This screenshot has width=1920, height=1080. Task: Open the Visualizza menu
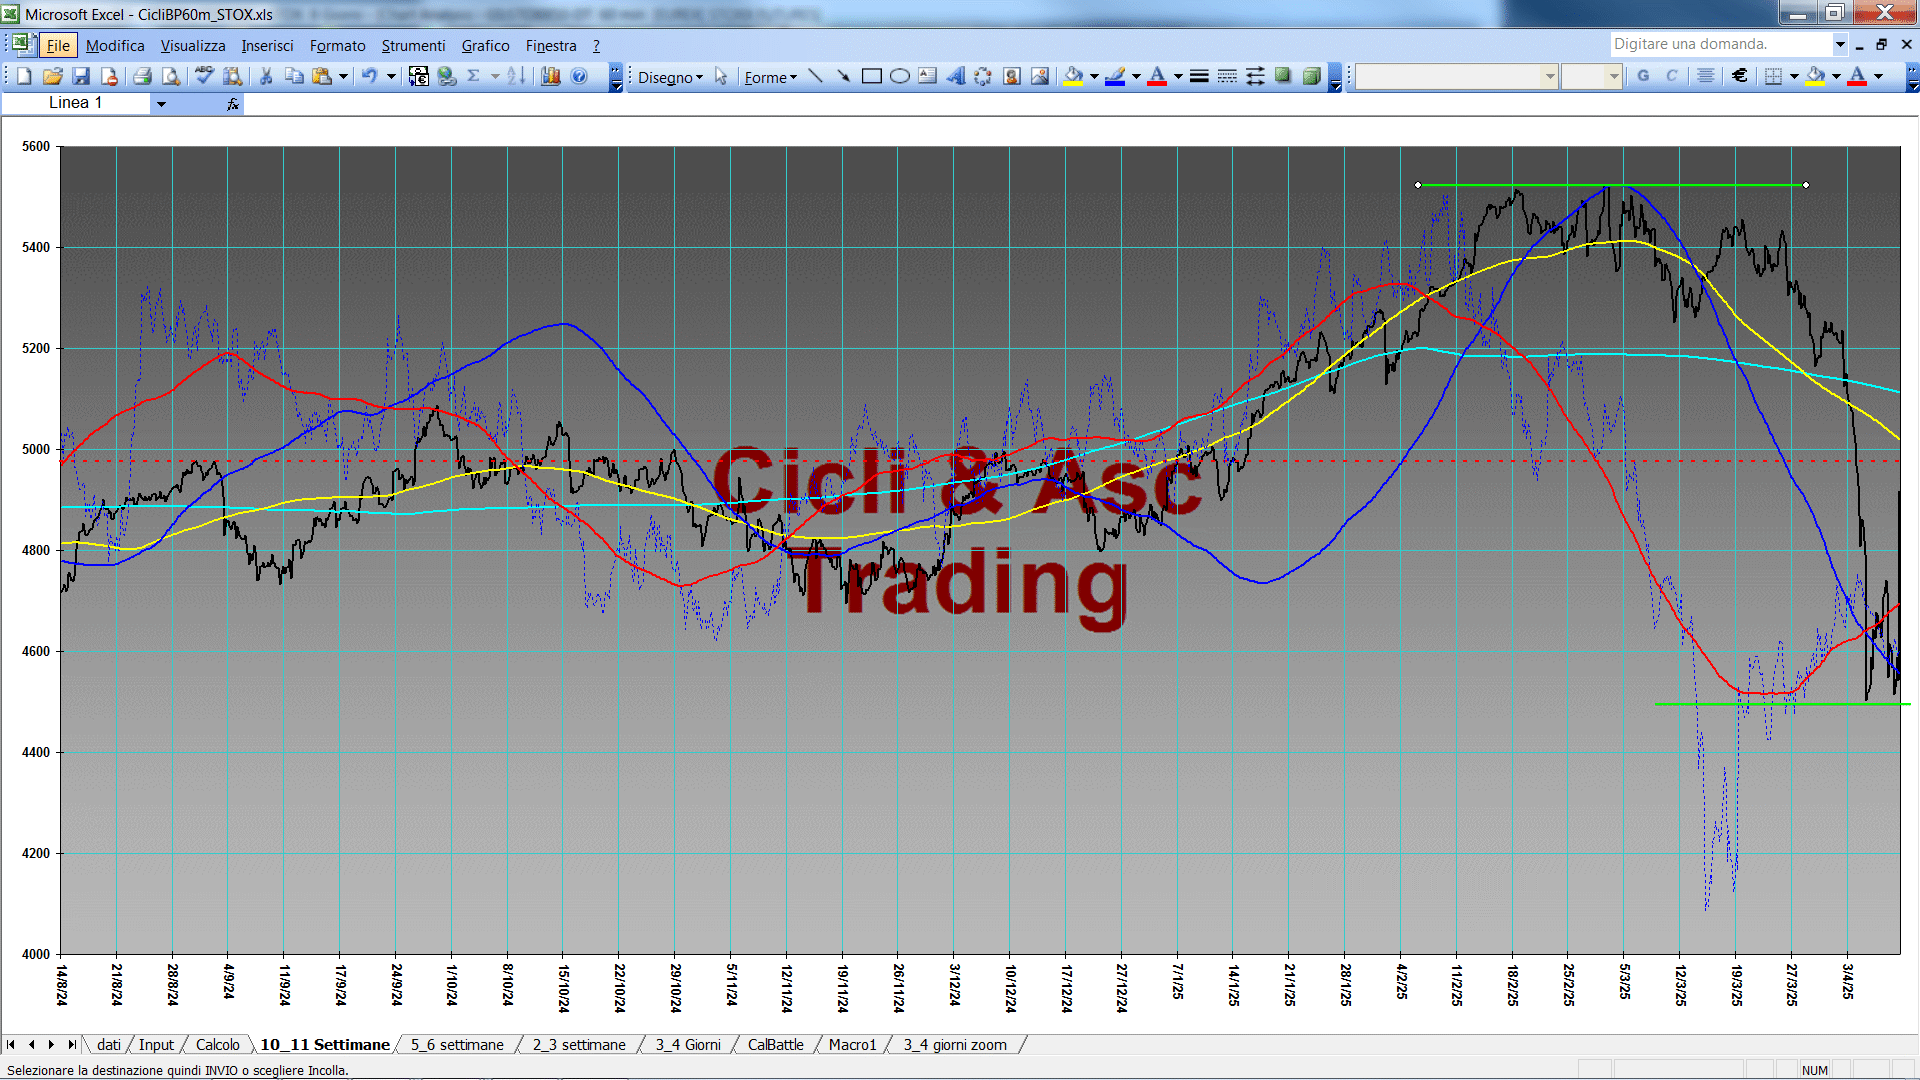click(193, 45)
